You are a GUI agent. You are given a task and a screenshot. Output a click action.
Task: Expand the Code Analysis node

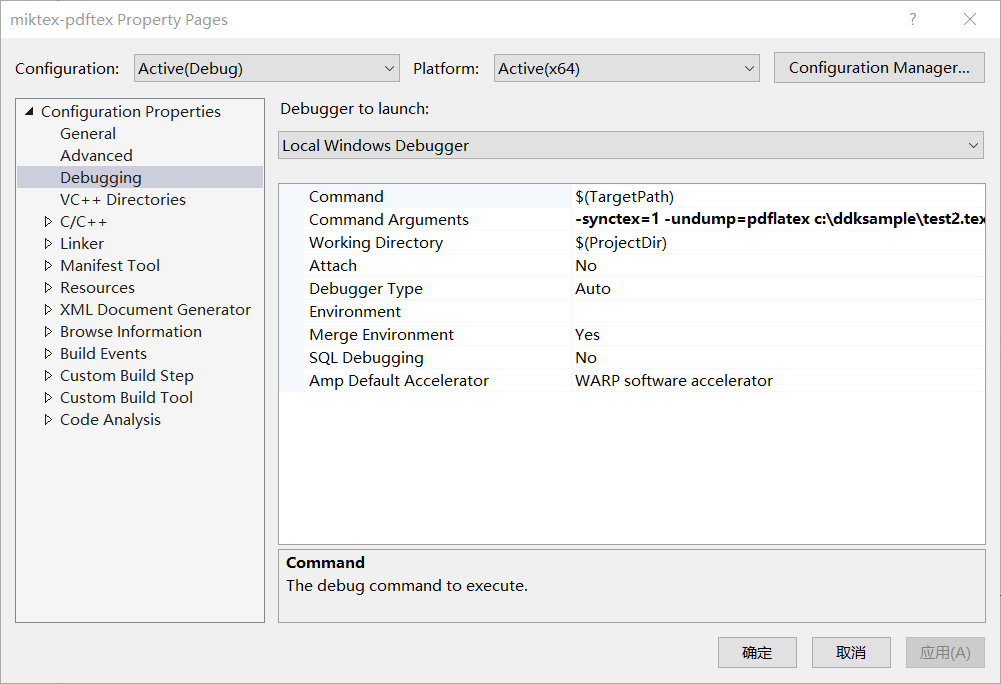click(48, 420)
